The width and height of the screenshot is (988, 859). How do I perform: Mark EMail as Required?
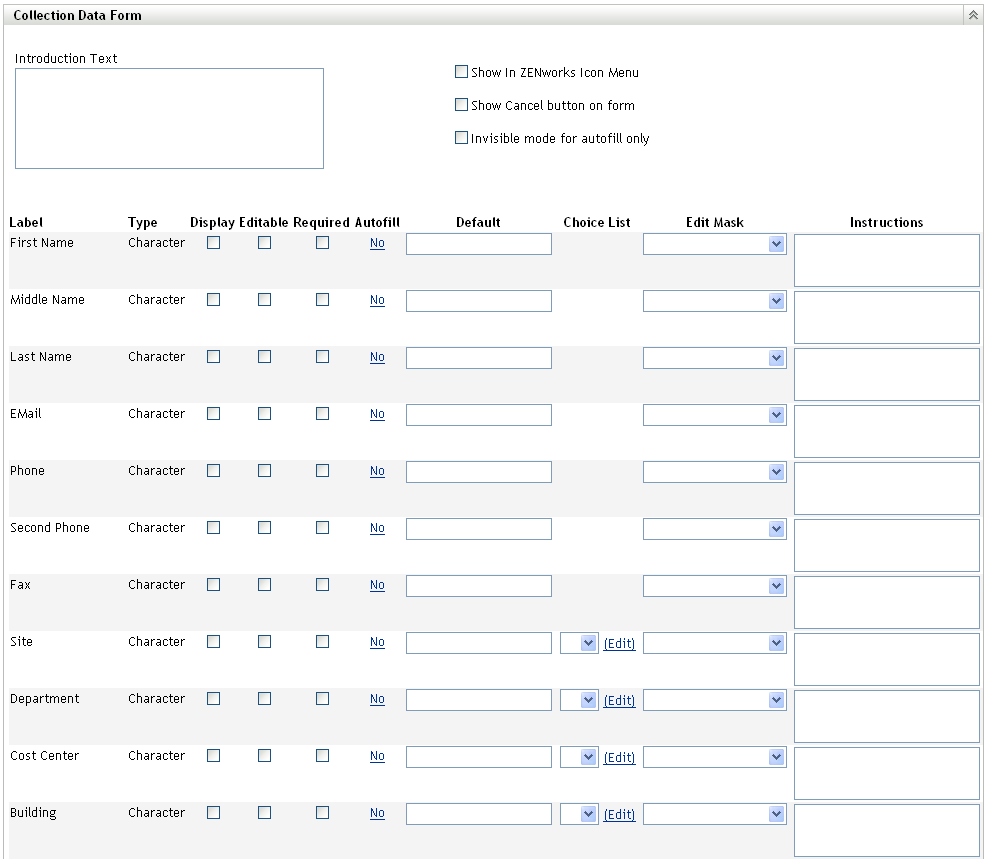click(322, 413)
